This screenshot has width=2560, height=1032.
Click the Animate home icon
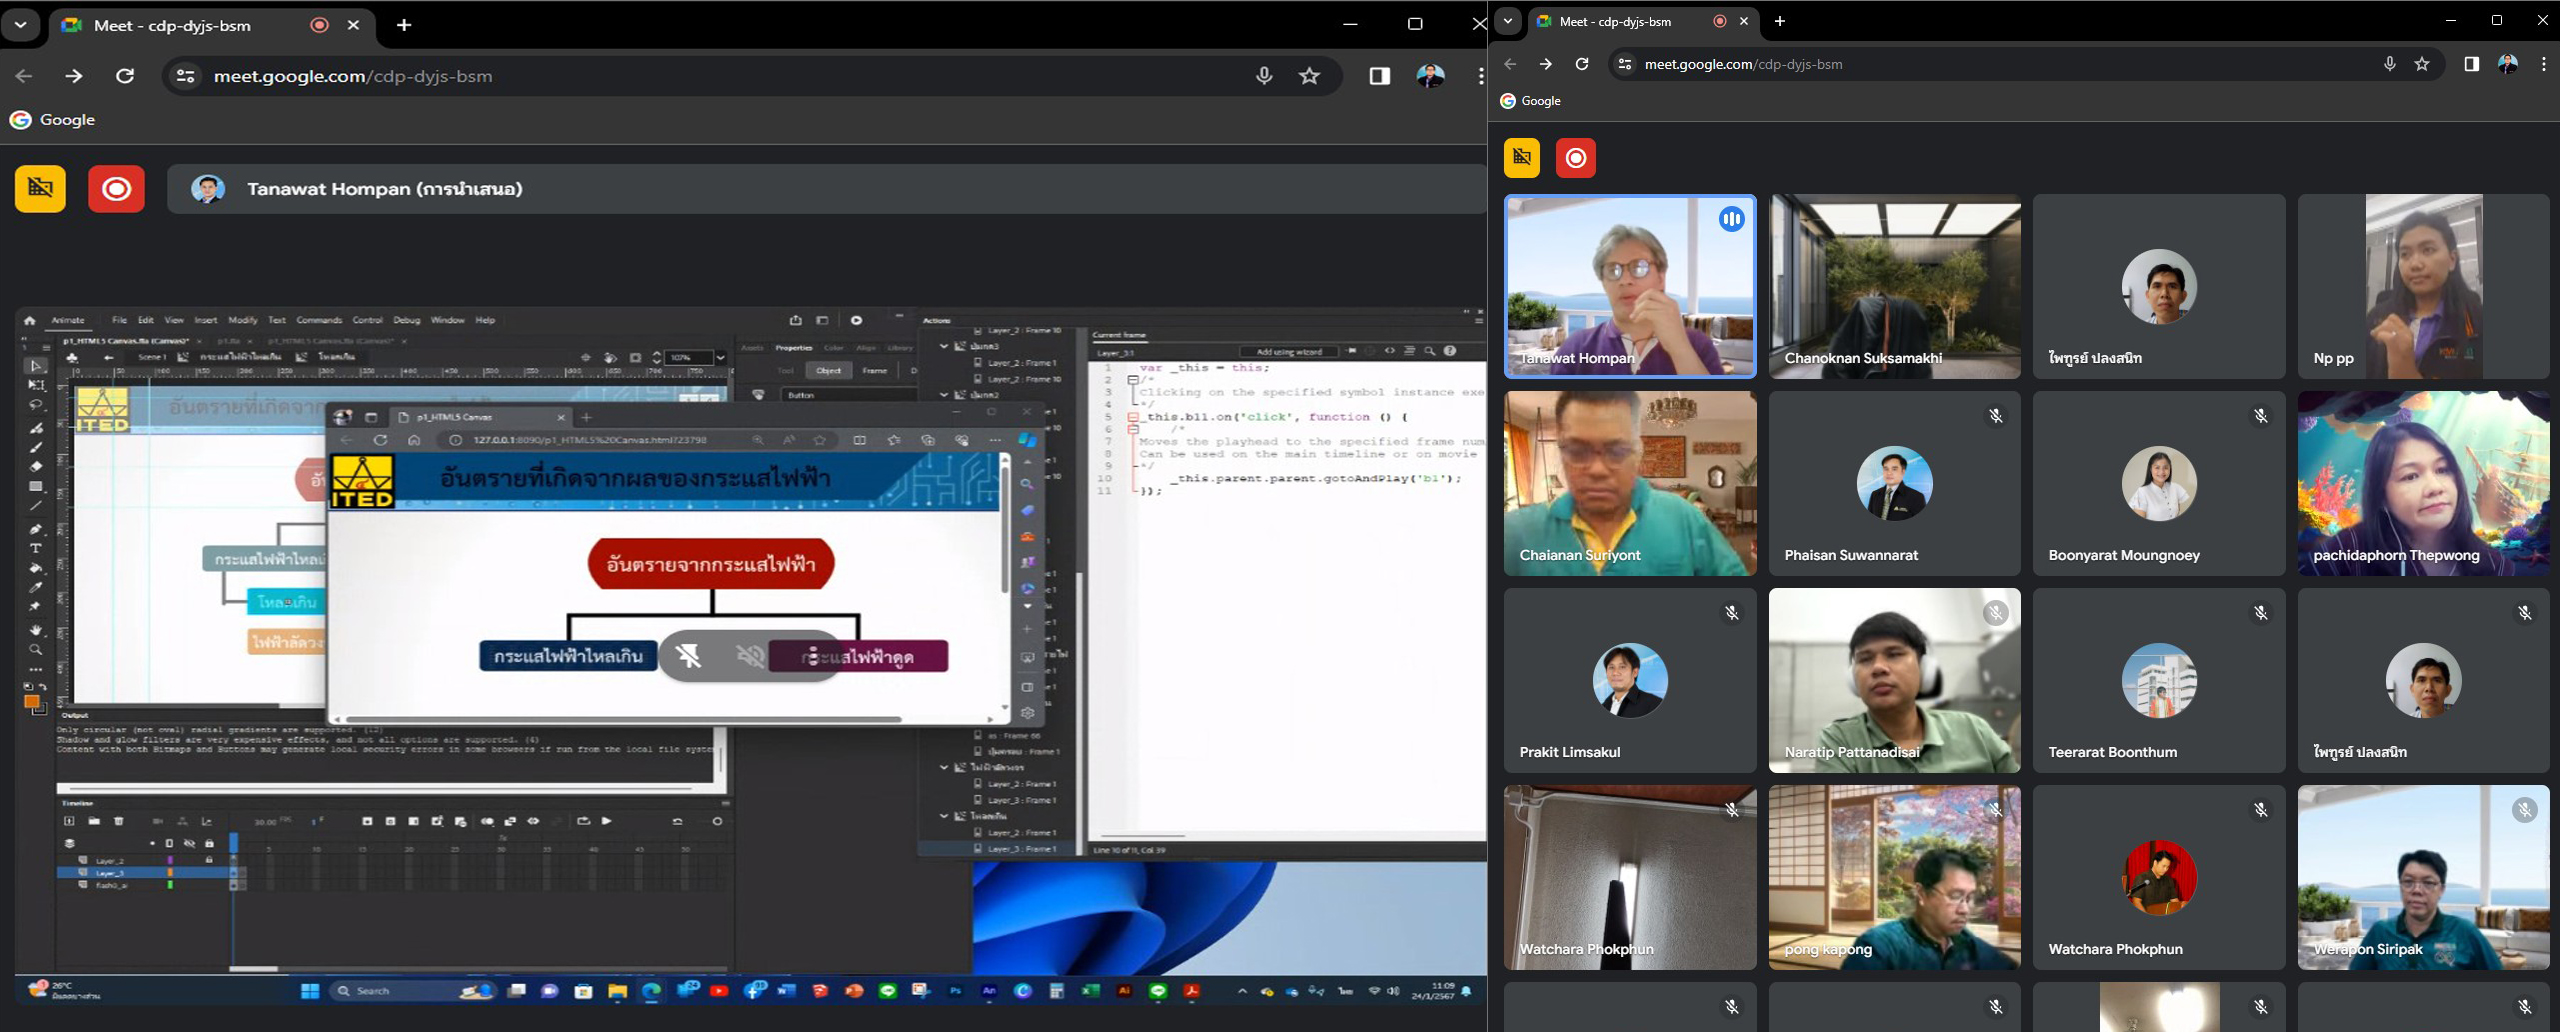point(30,320)
